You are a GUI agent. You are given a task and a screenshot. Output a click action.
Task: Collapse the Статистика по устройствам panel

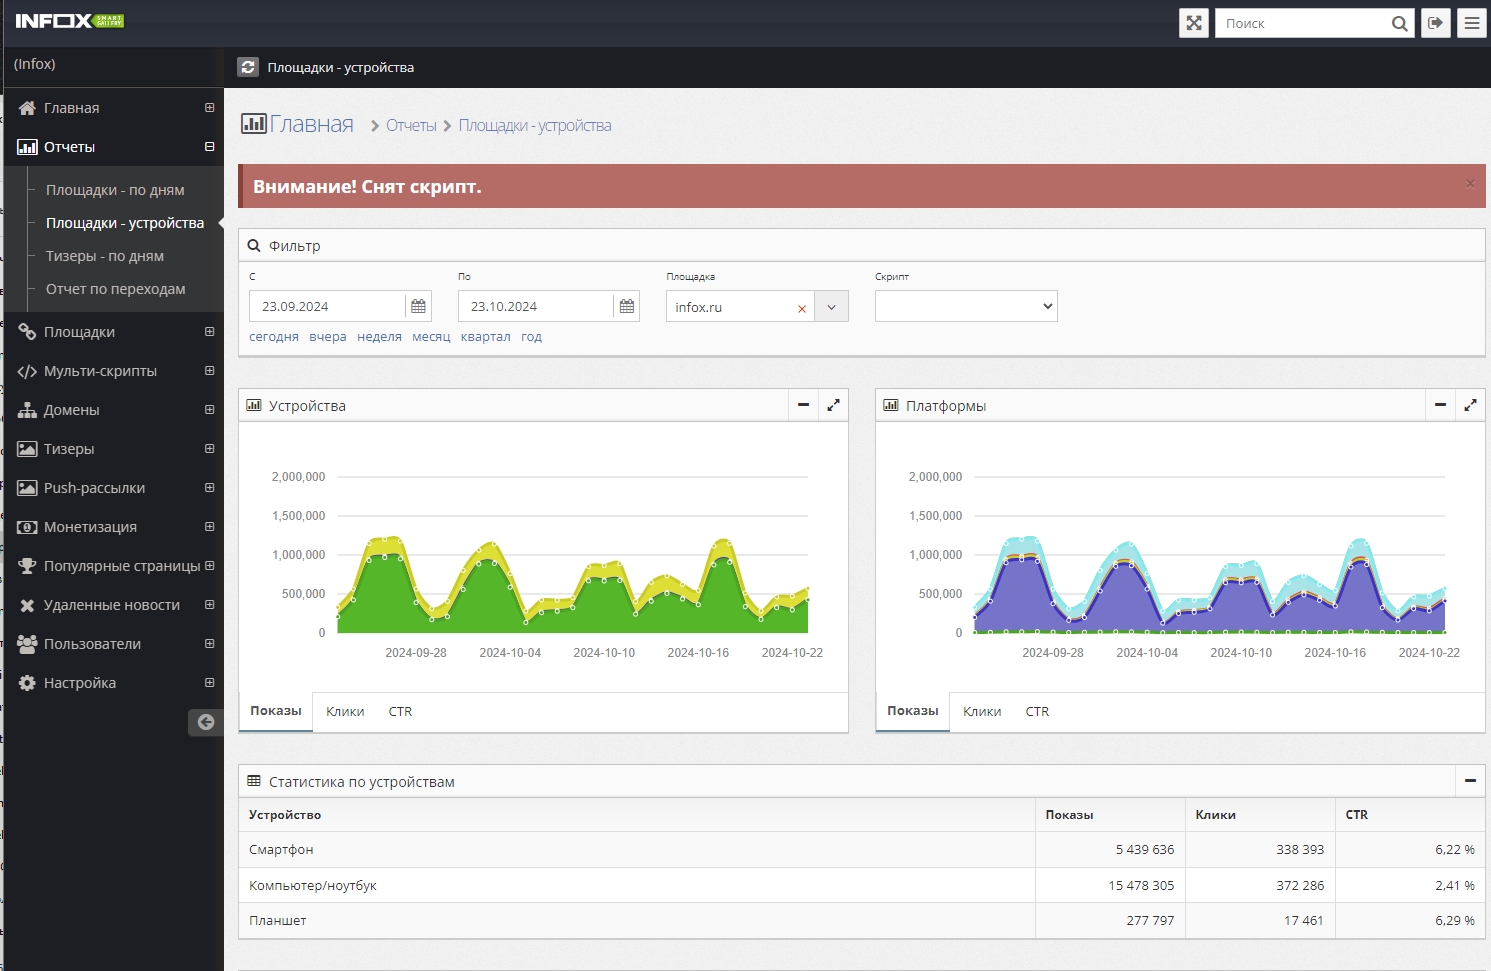click(1470, 781)
